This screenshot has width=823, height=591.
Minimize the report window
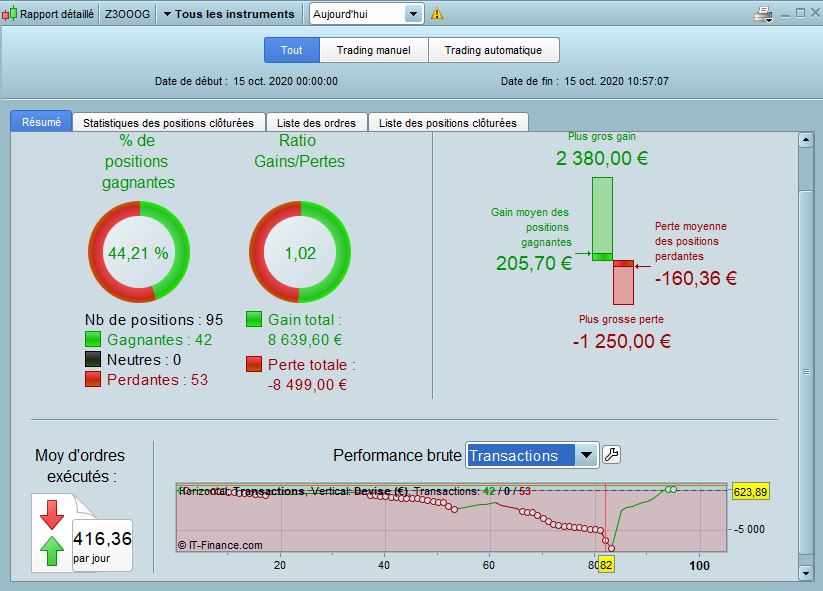tap(785, 14)
